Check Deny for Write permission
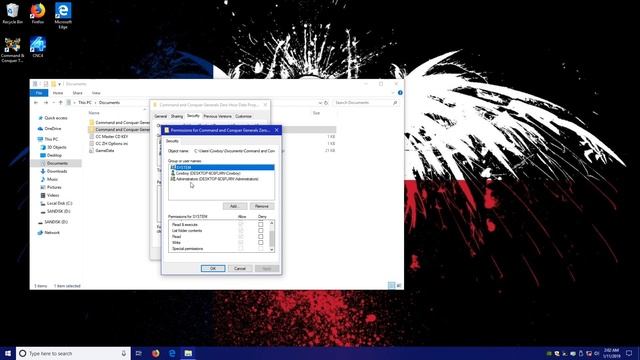The height and width of the screenshot is (360, 640). [x=260, y=242]
